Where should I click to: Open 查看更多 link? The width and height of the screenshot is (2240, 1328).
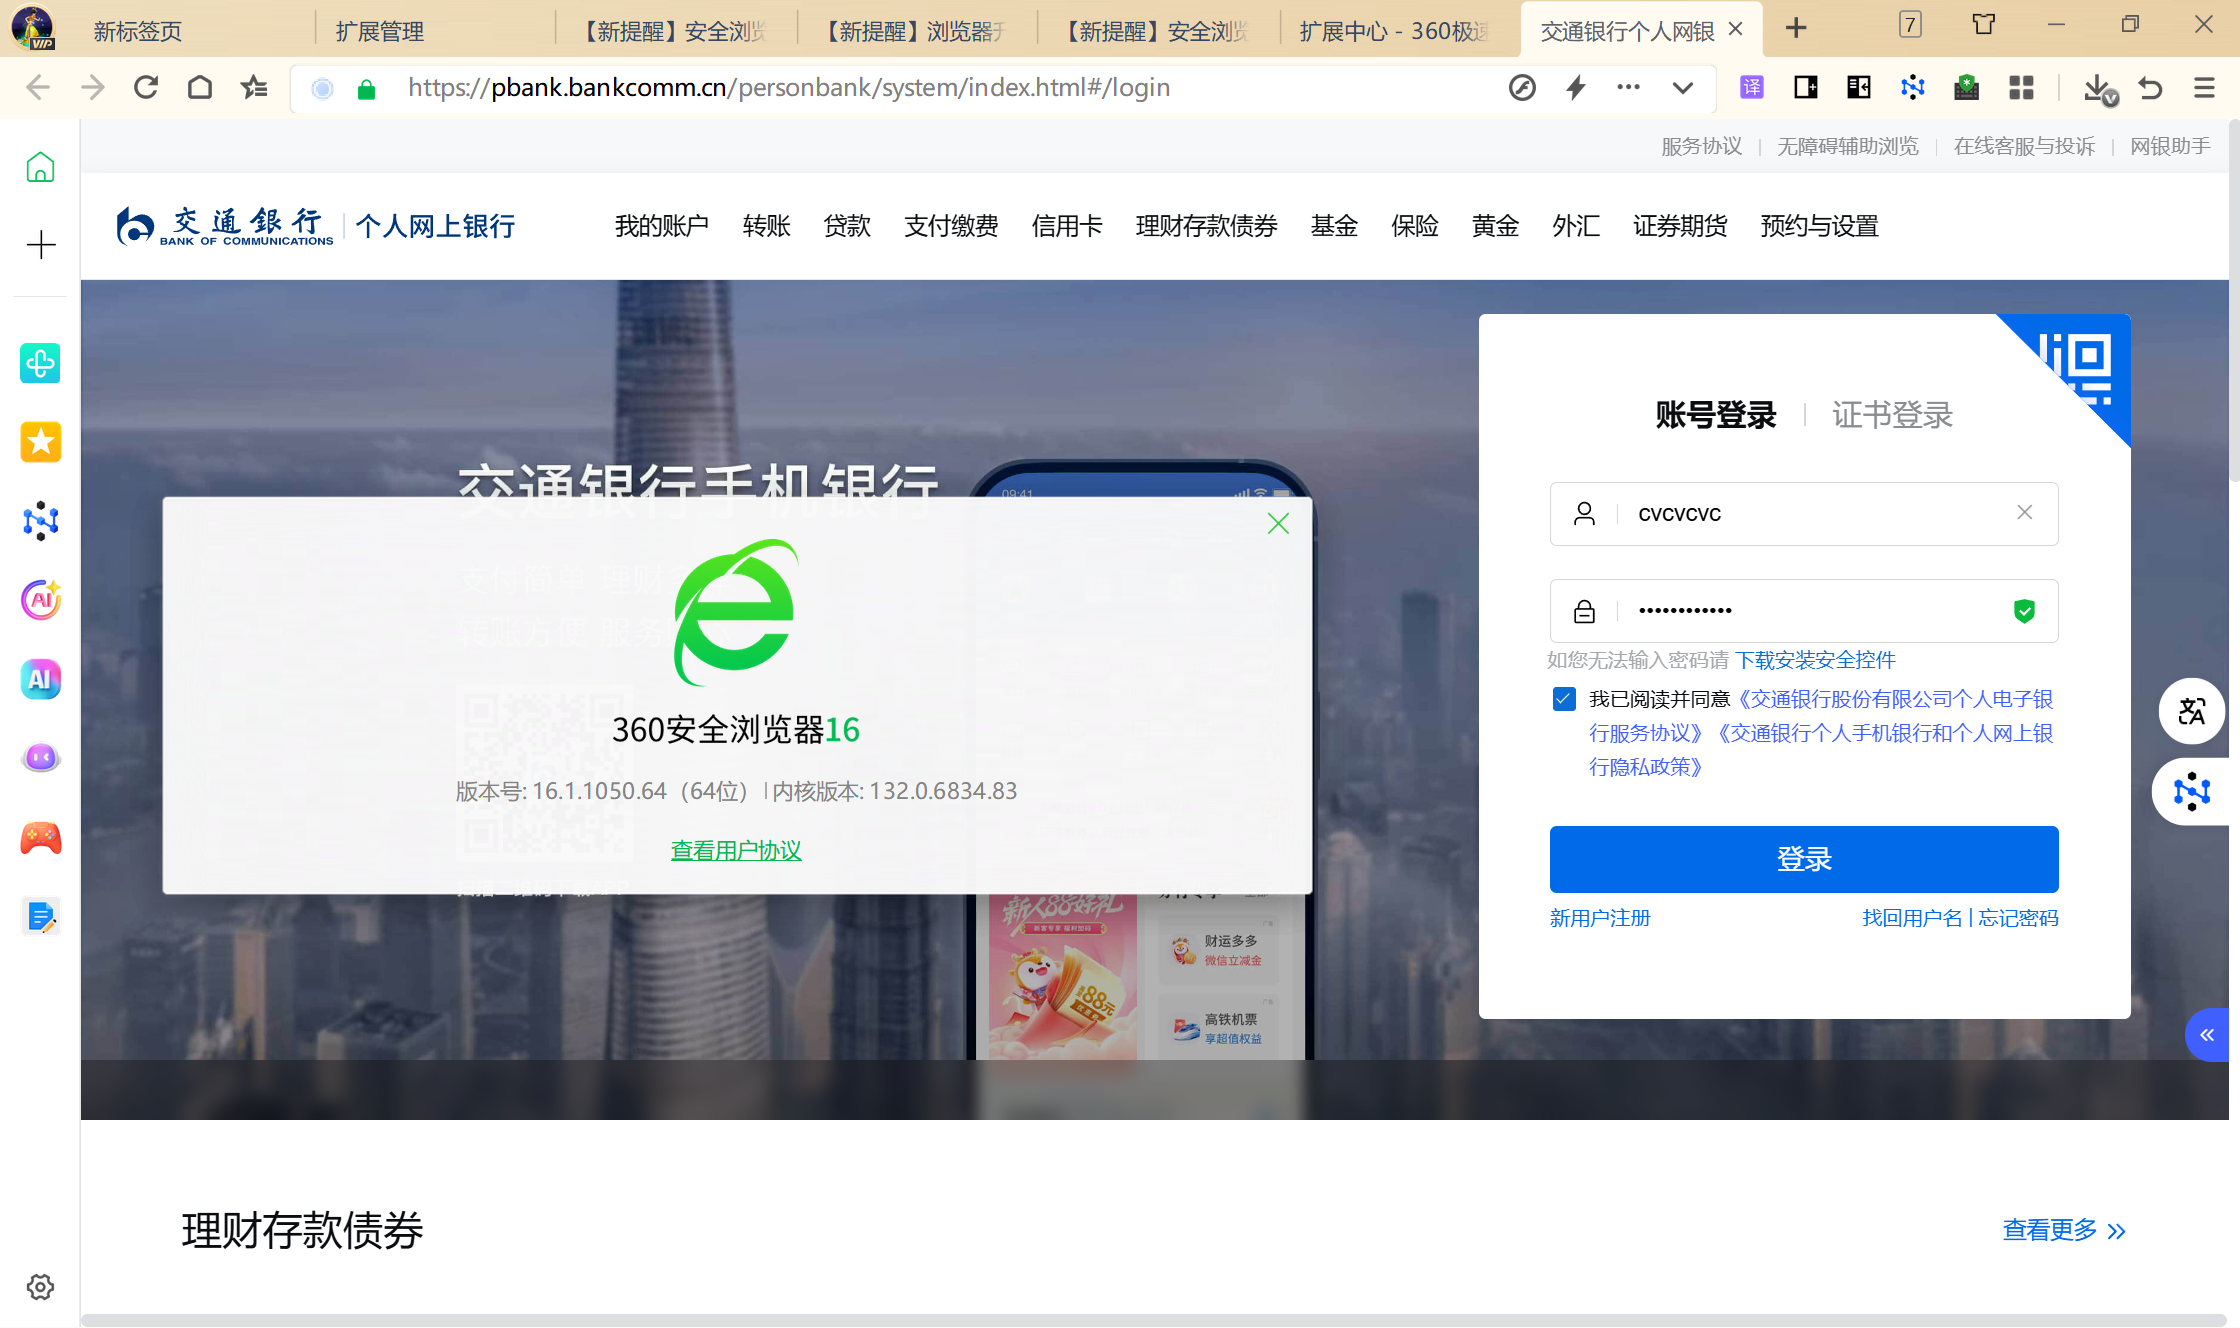[2063, 1230]
